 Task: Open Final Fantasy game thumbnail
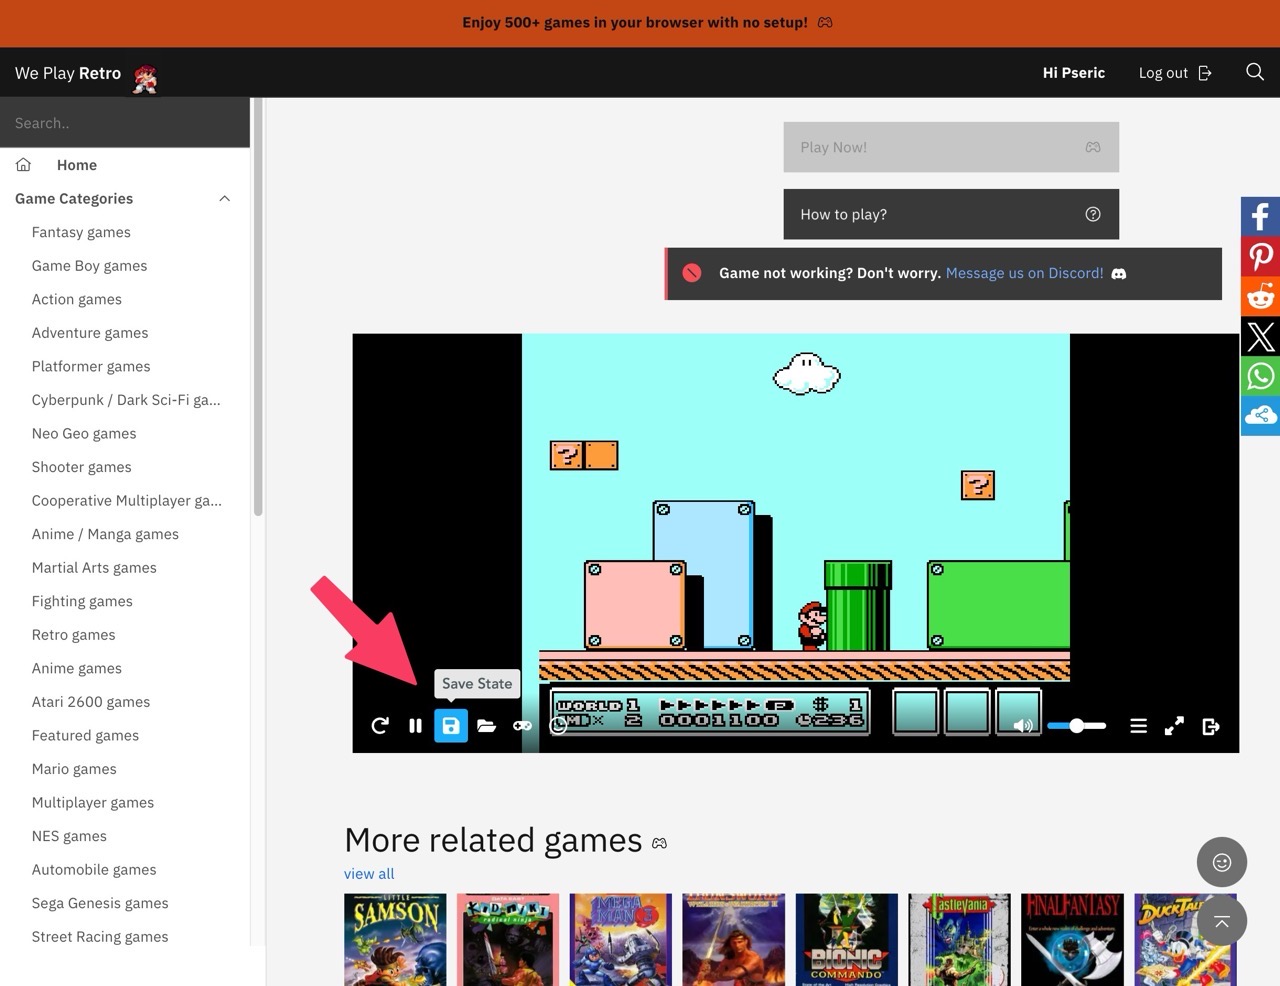point(1073,940)
